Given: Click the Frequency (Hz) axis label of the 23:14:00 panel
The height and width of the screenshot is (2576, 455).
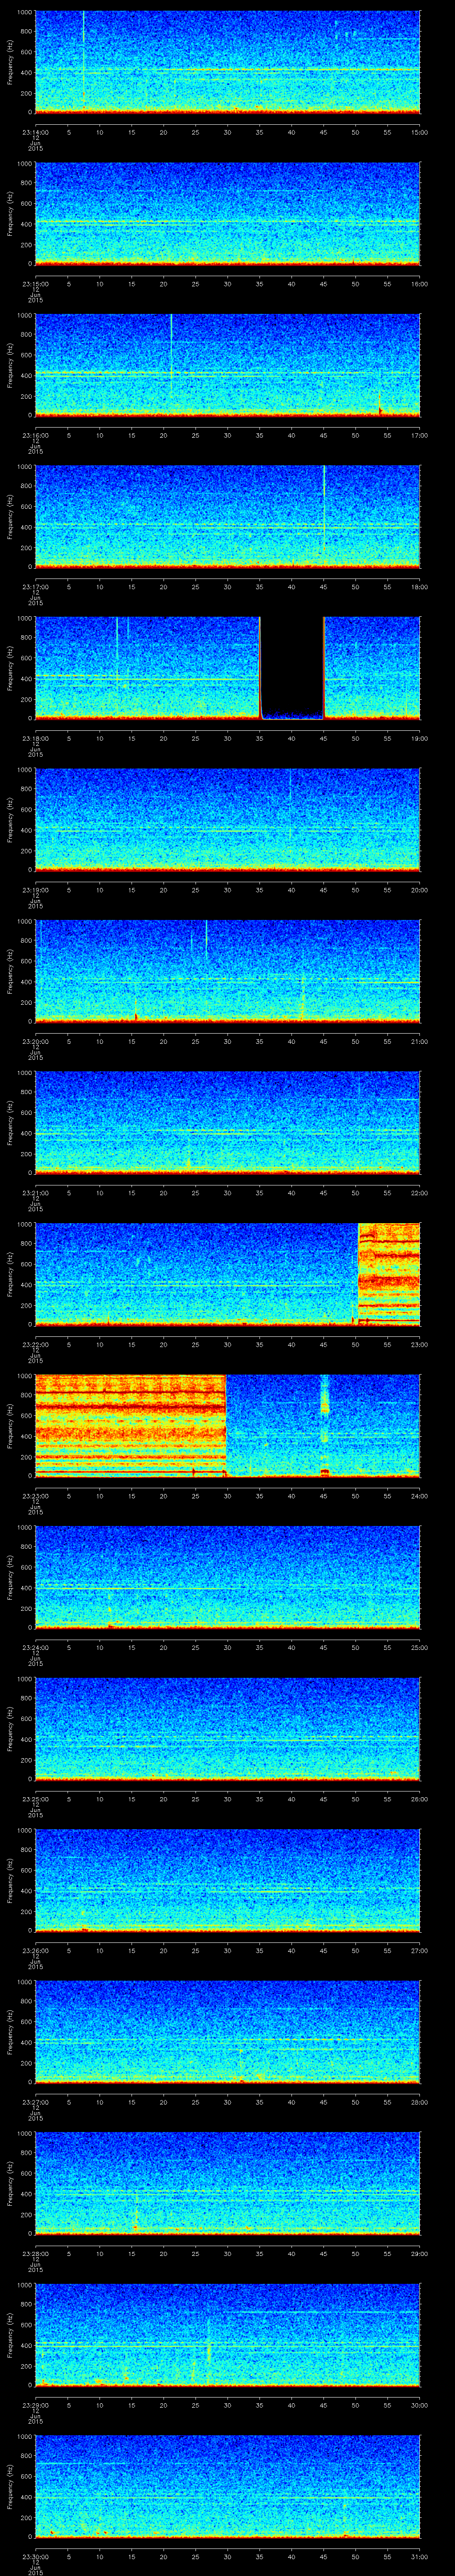Looking at the screenshot, I should [10, 62].
